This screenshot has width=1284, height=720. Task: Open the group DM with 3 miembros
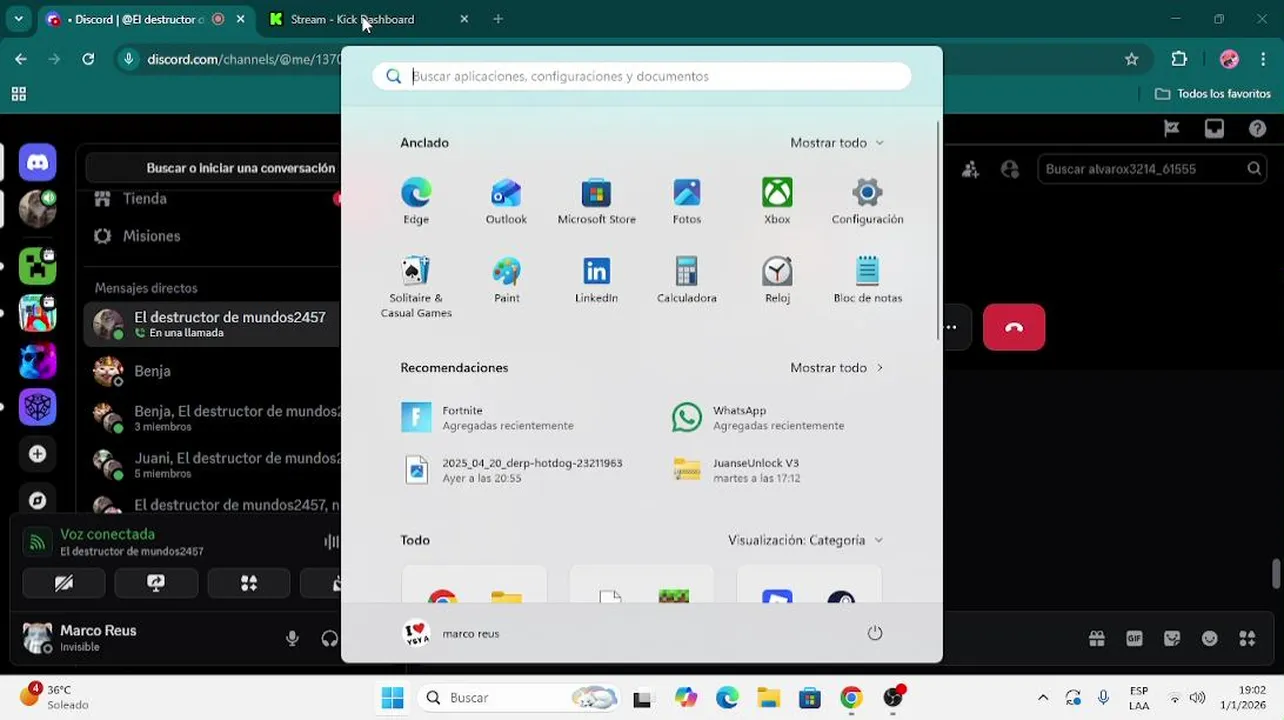pyautogui.click(x=213, y=418)
